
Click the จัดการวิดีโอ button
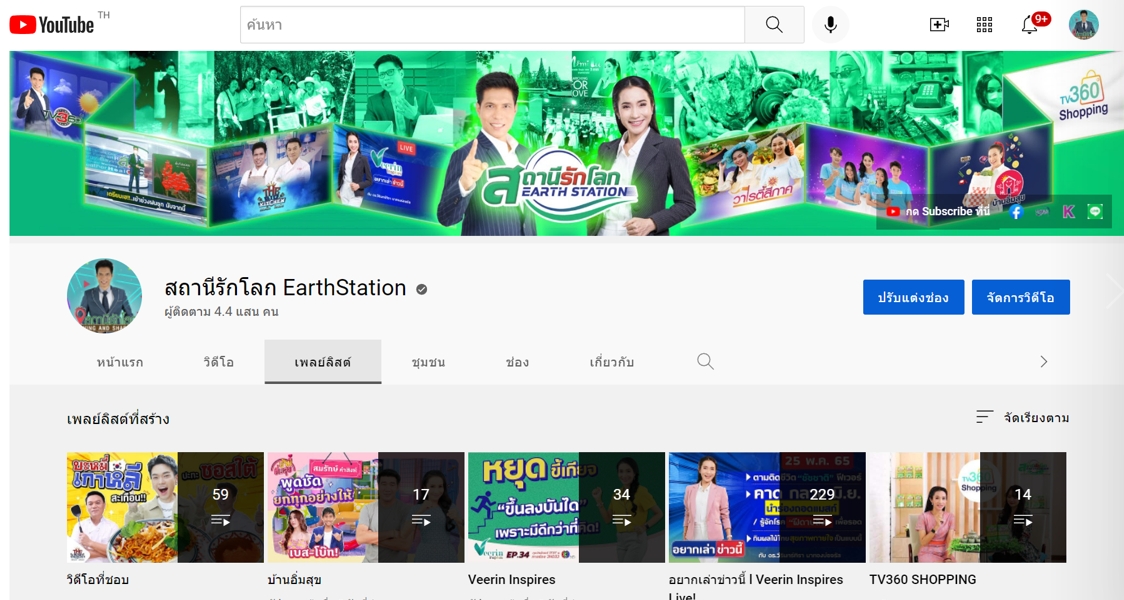coord(1021,297)
